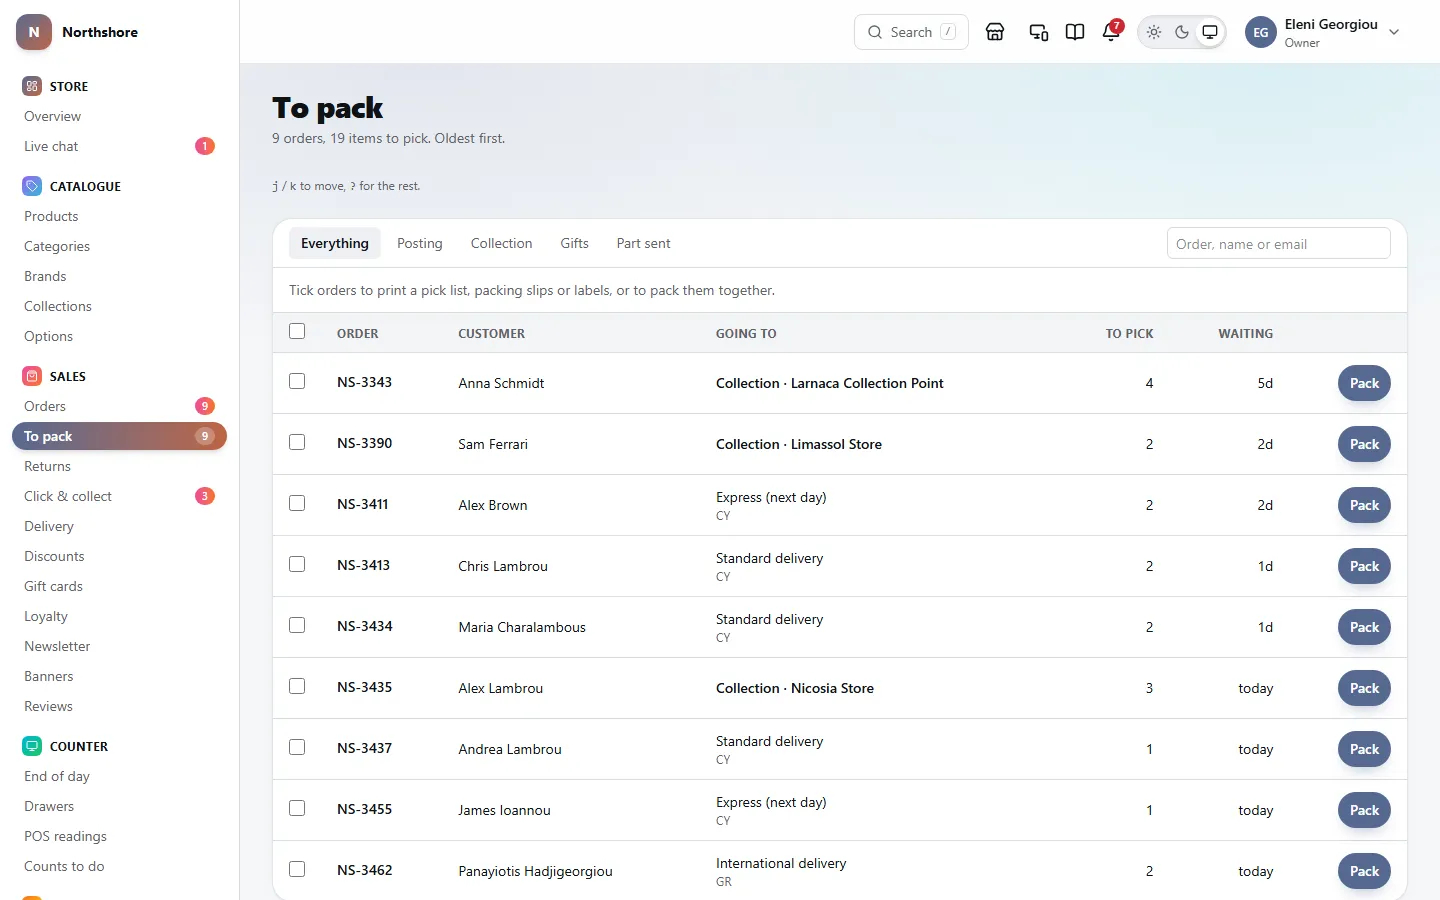This screenshot has height=900, width=1440.
Task: Switch to the Gifts tab
Action: 574,243
